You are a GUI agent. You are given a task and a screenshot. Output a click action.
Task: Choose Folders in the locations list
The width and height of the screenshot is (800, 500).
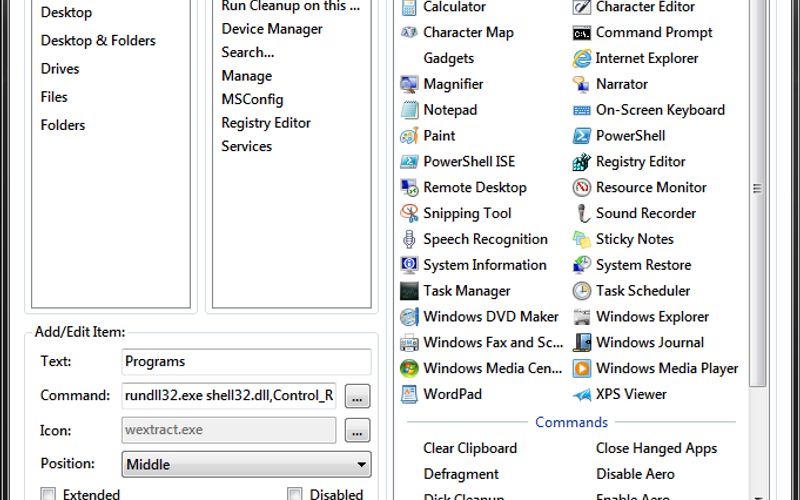pyautogui.click(x=63, y=125)
